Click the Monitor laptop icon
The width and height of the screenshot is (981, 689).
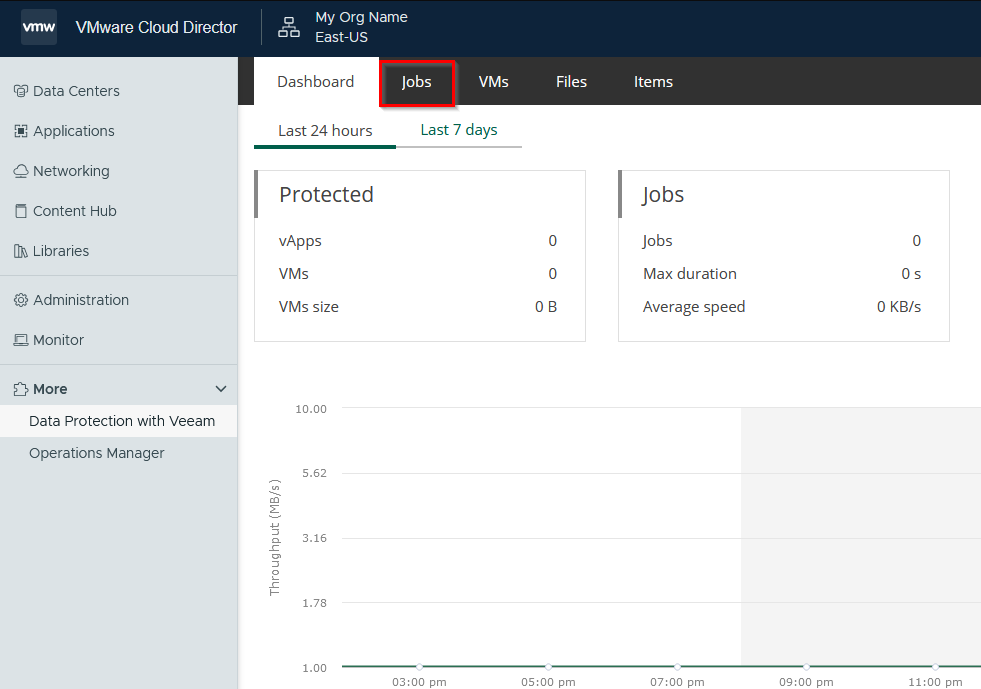[21, 340]
